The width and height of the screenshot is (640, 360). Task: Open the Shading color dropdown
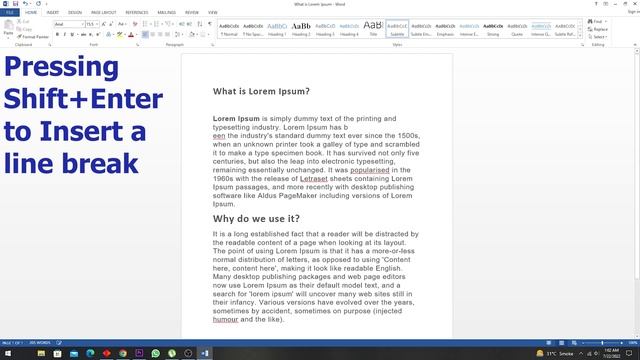click(193, 35)
